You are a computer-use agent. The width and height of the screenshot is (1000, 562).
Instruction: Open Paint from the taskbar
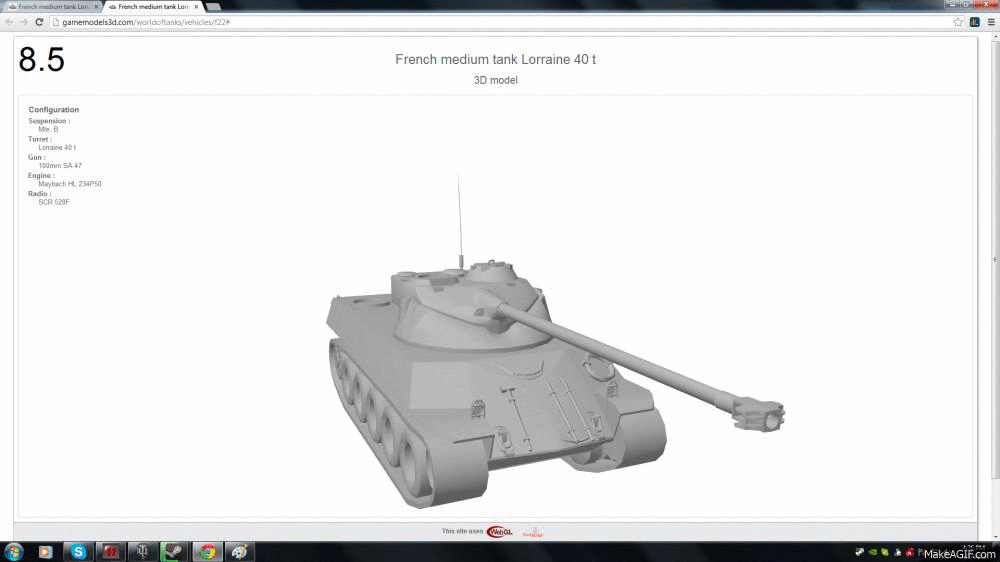click(239, 552)
